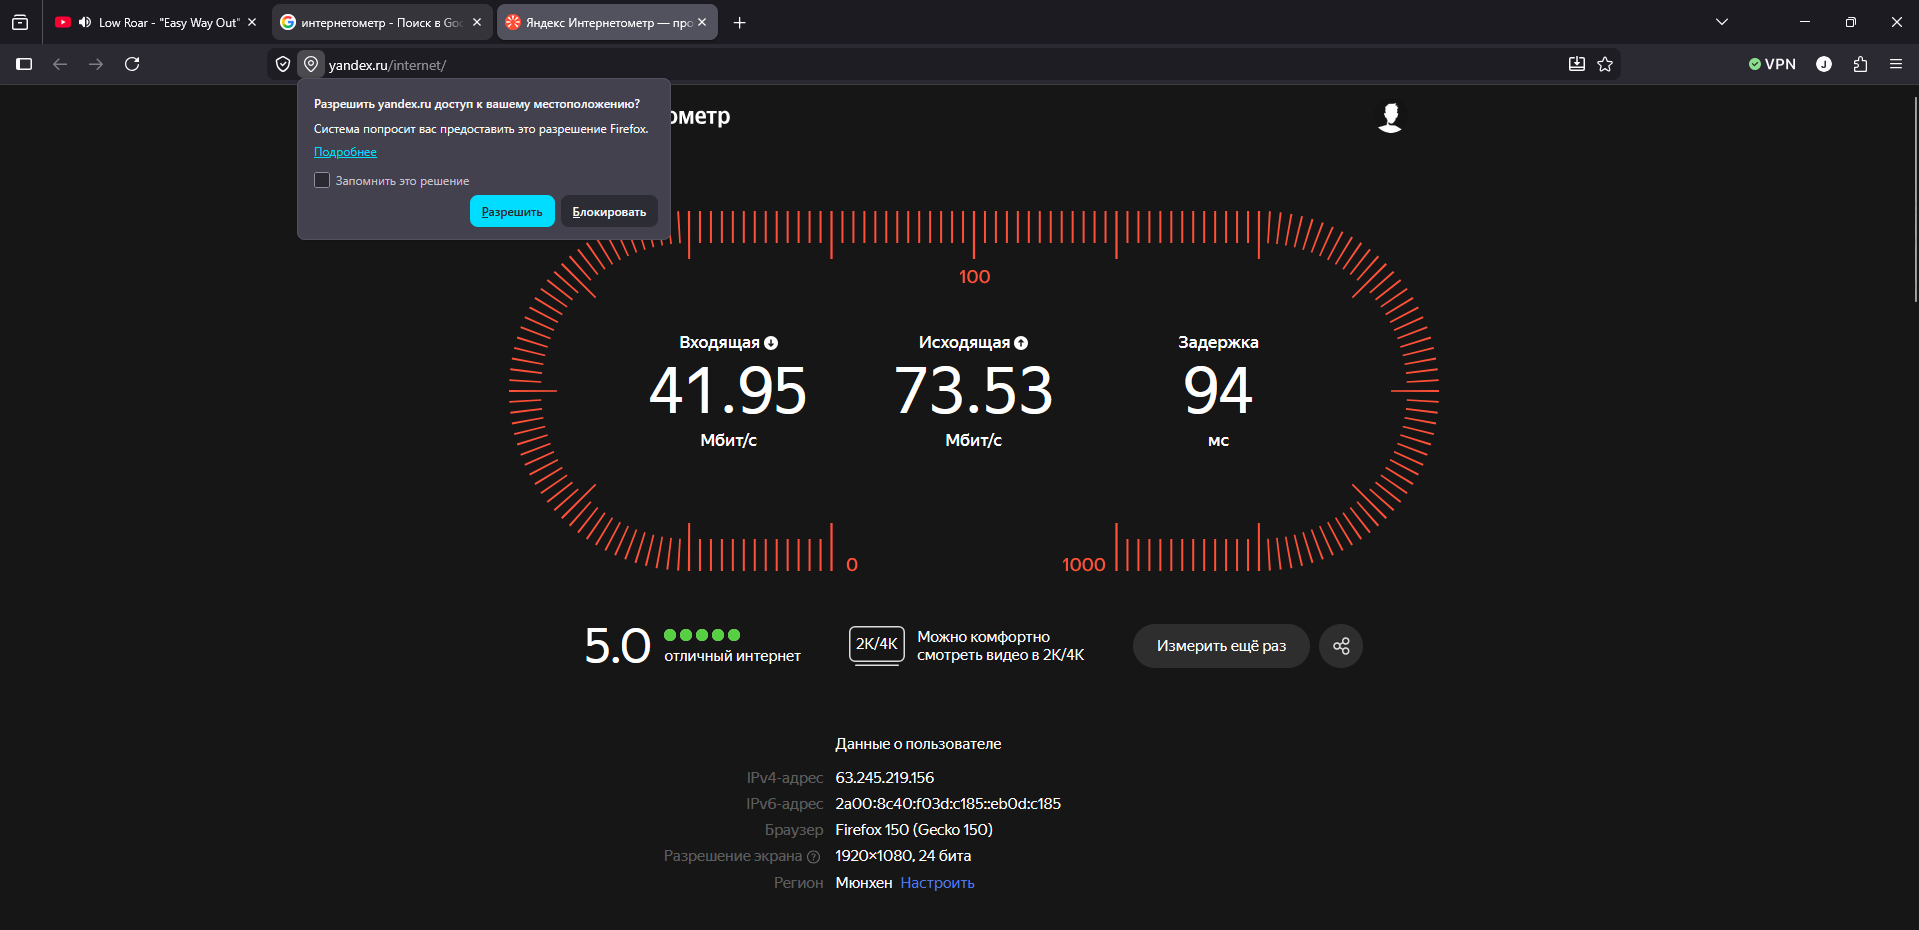Click the outgoing speed upload arrow icon
Image resolution: width=1919 pixels, height=930 pixels.
pyautogui.click(x=1021, y=343)
